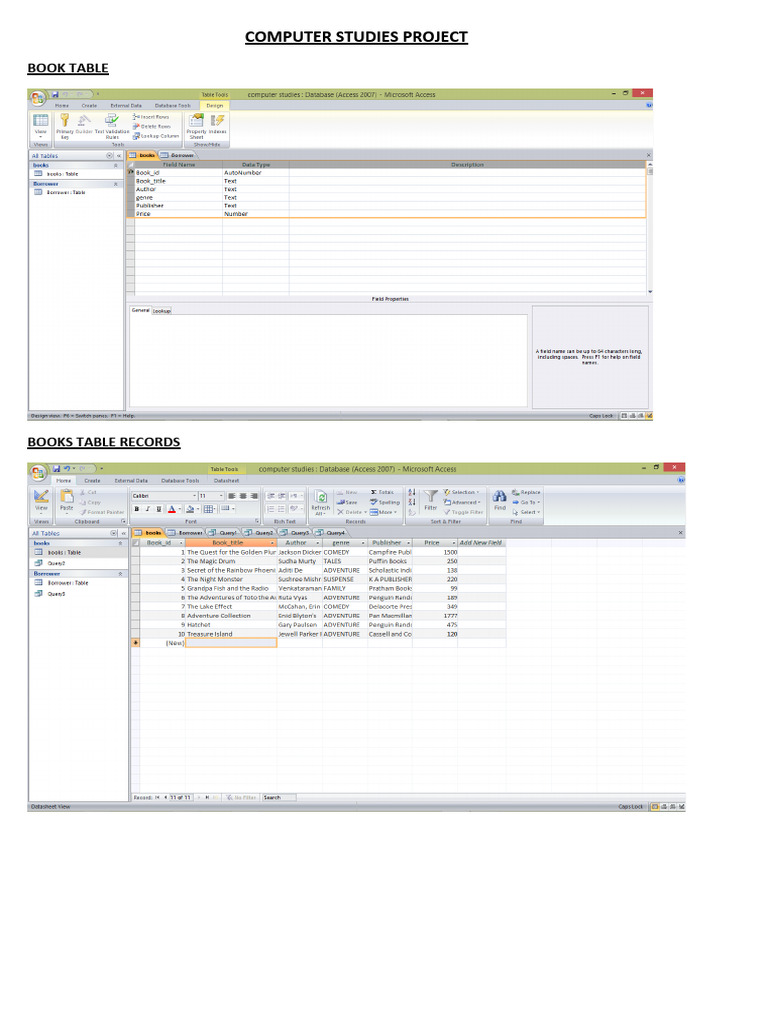The image size is (768, 1024).
Task: Toggle Bold formatting in the Font group
Action: [x=136, y=509]
